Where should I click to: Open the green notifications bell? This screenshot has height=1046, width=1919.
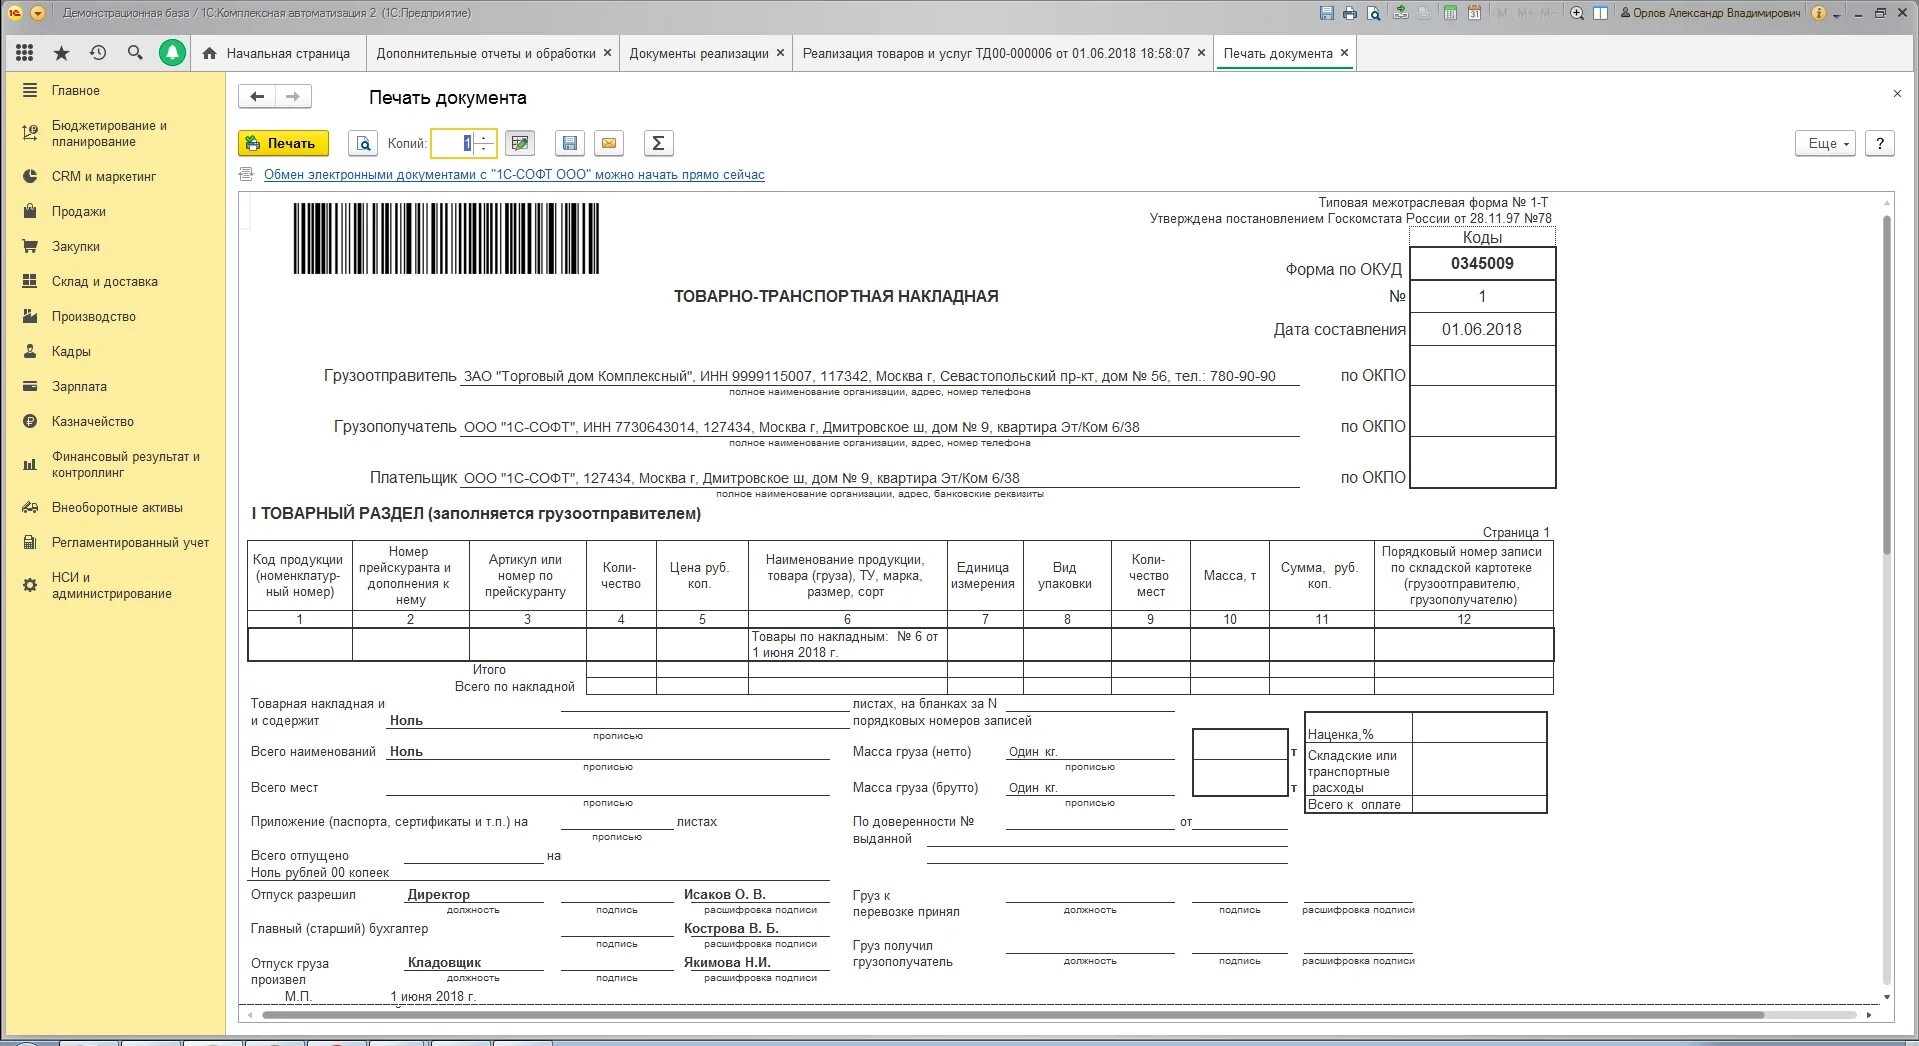pyautogui.click(x=172, y=53)
